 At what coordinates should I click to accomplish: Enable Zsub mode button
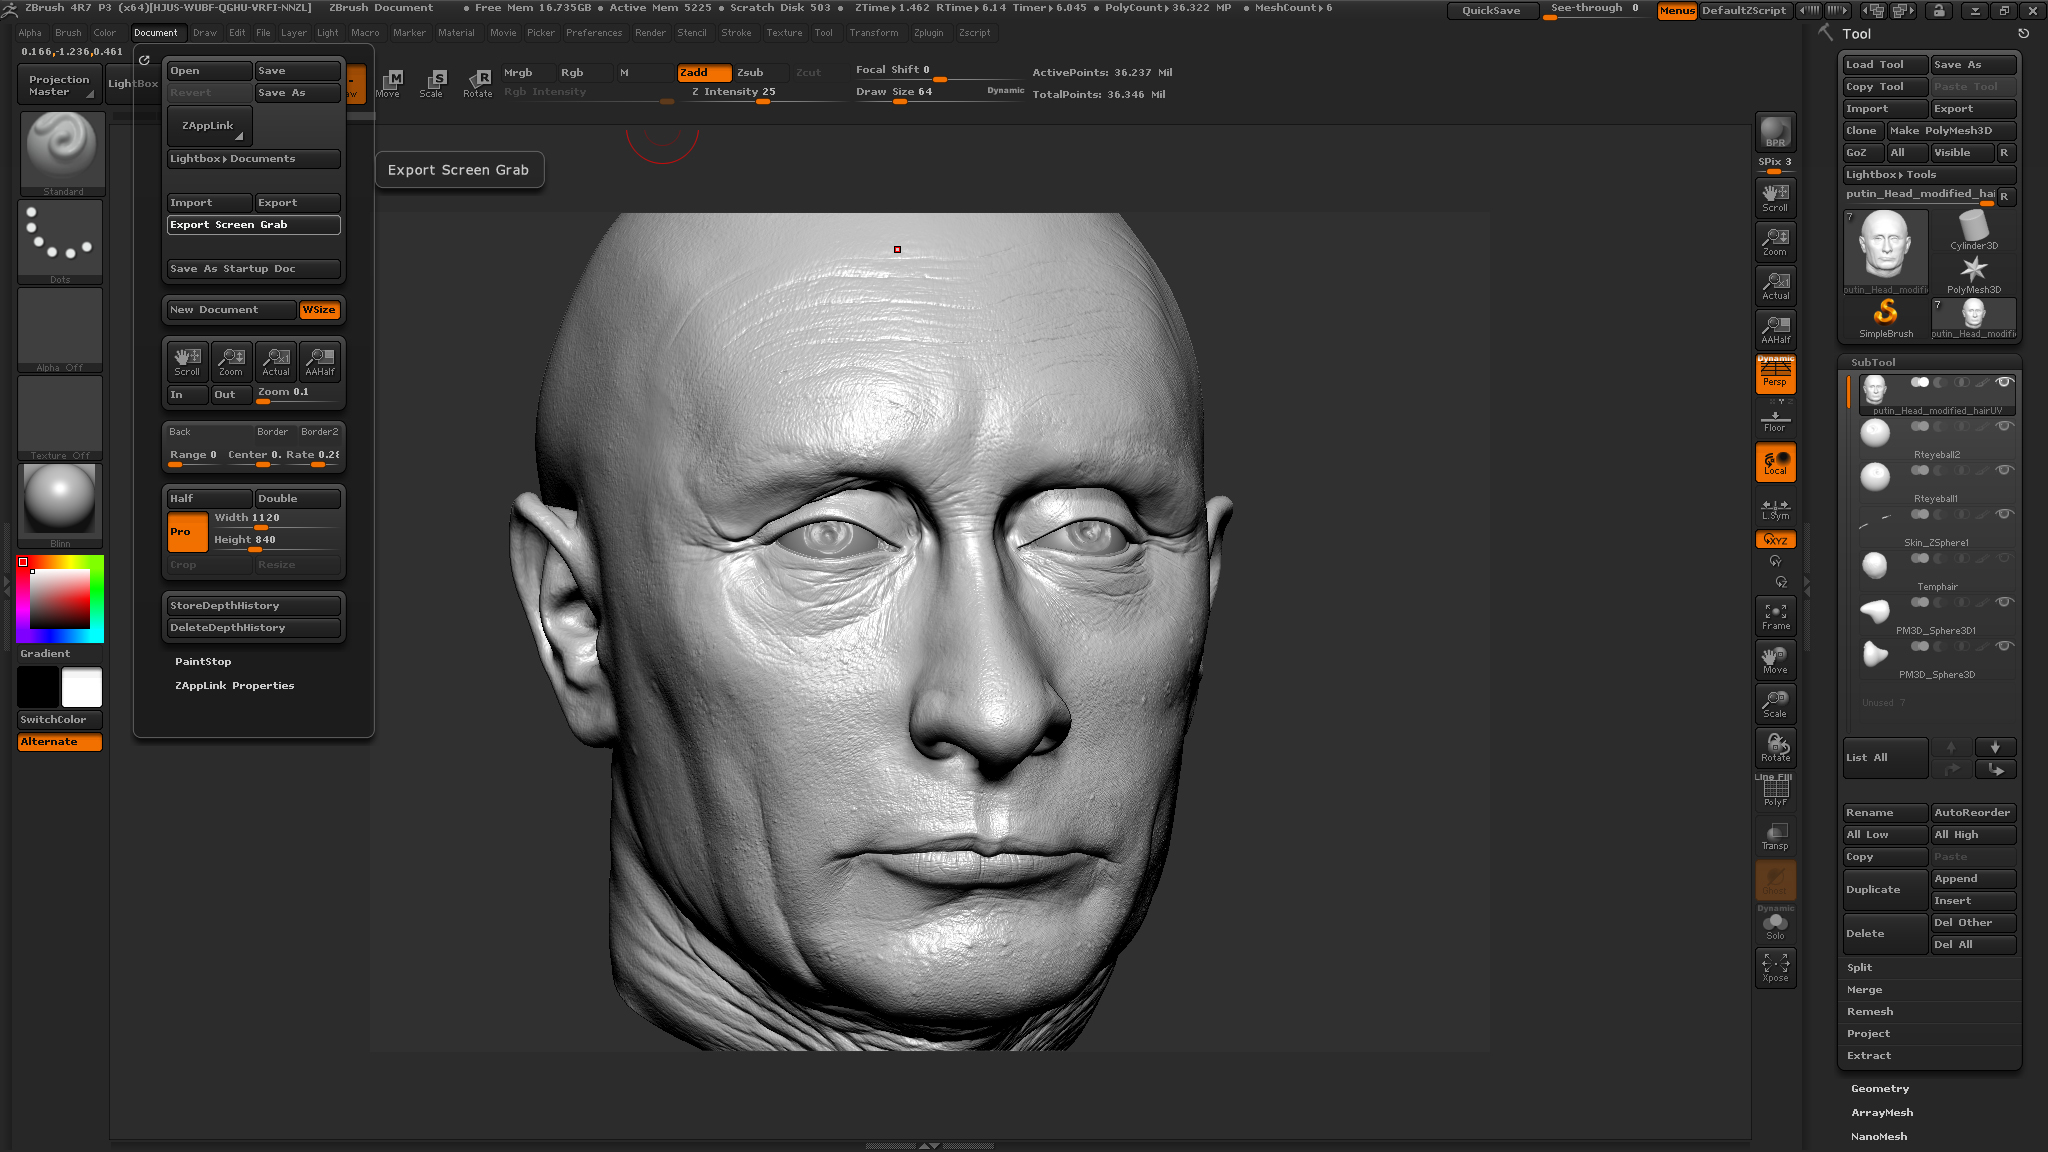point(761,72)
